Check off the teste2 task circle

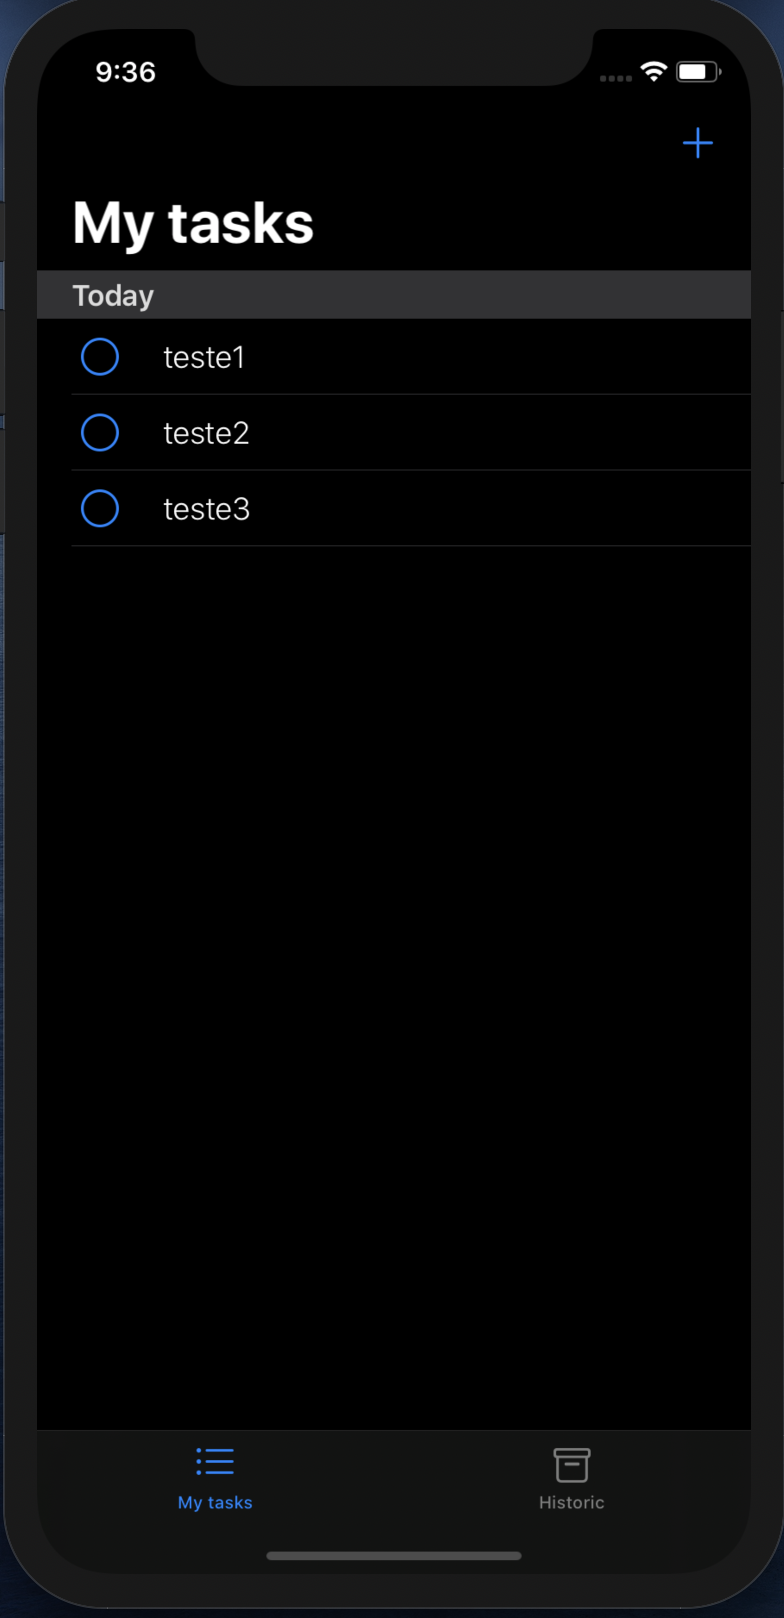click(99, 432)
